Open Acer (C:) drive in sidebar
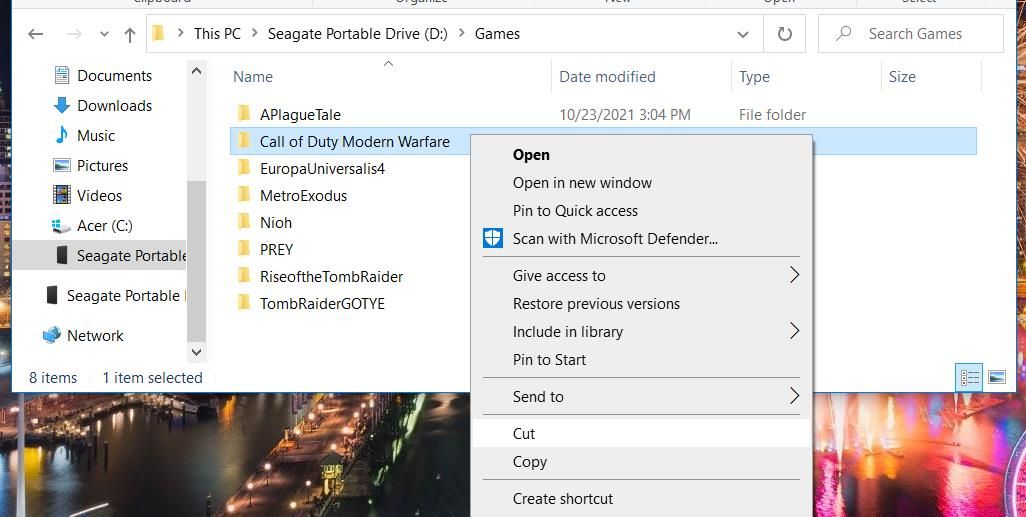The height and width of the screenshot is (517, 1026). 105,226
